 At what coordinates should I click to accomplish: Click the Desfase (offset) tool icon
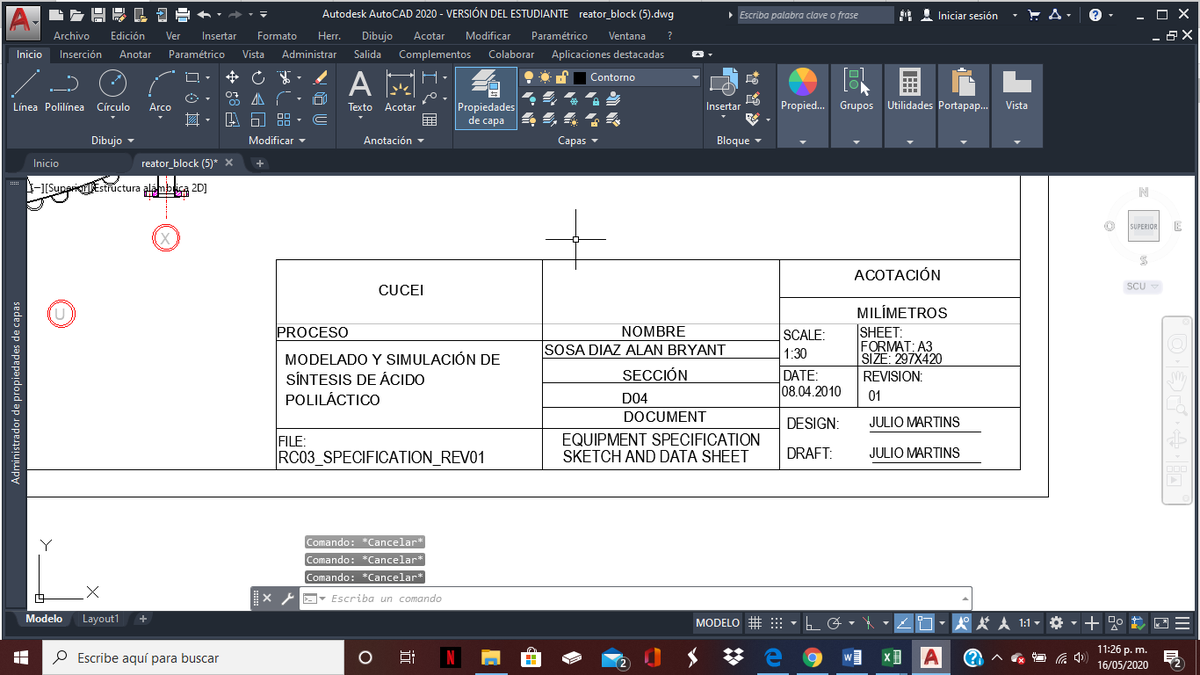click(x=320, y=119)
